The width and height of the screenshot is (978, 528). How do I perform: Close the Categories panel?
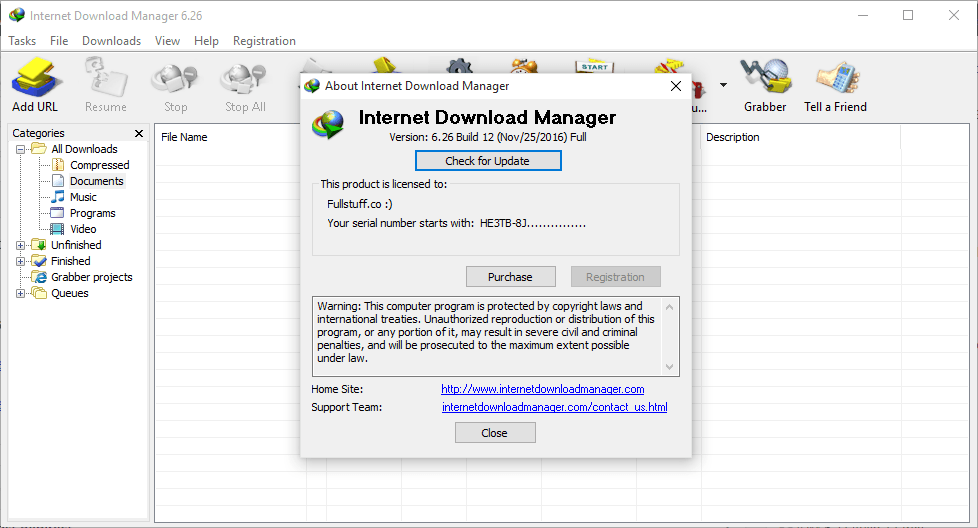pos(139,133)
